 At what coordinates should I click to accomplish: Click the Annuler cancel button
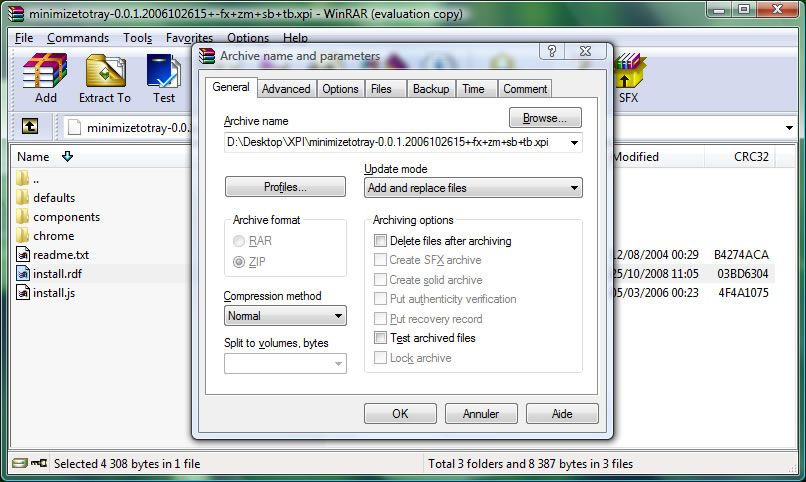[x=481, y=414]
